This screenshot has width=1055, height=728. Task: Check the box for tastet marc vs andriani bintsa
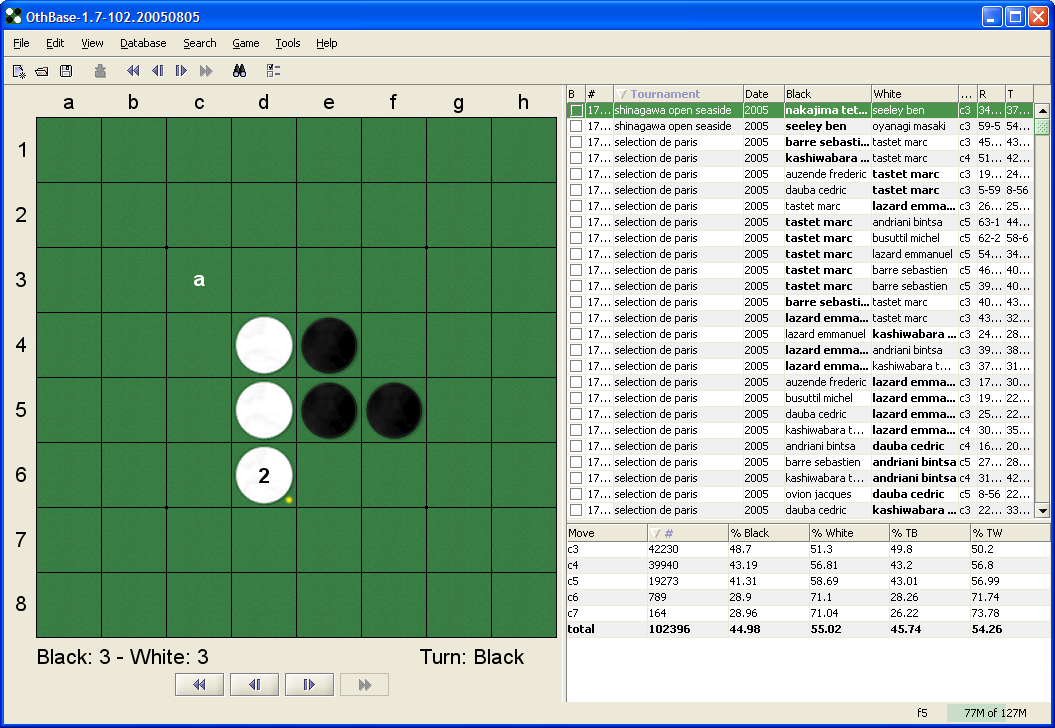[576, 223]
